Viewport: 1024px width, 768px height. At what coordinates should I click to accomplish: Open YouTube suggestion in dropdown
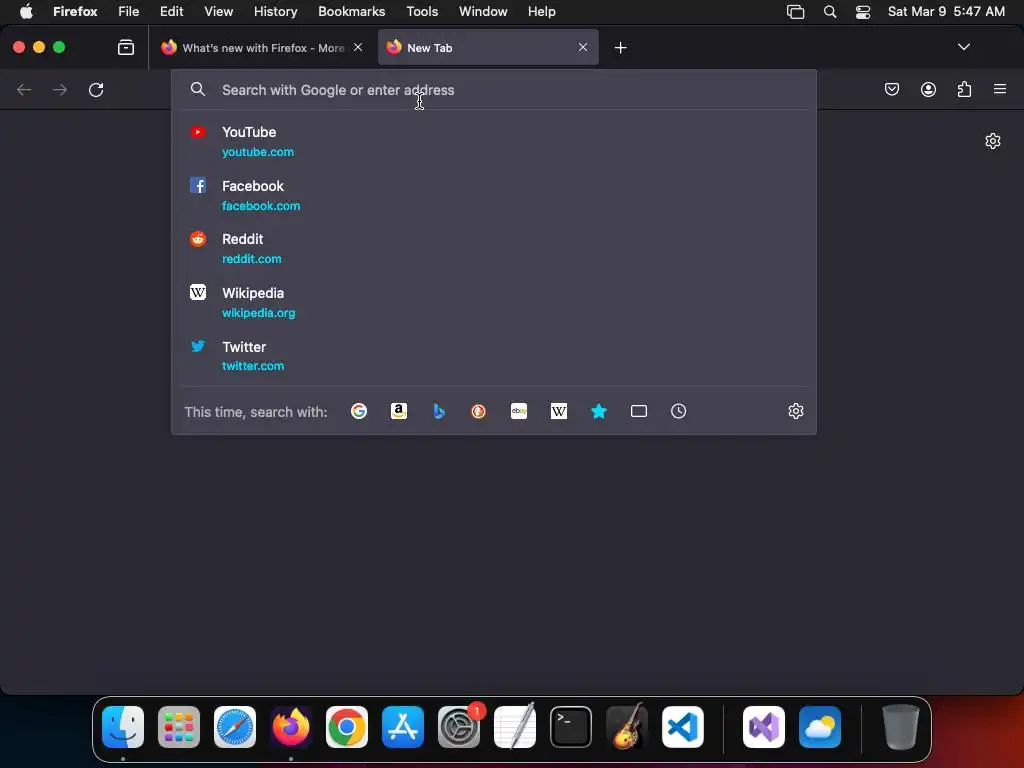point(494,142)
